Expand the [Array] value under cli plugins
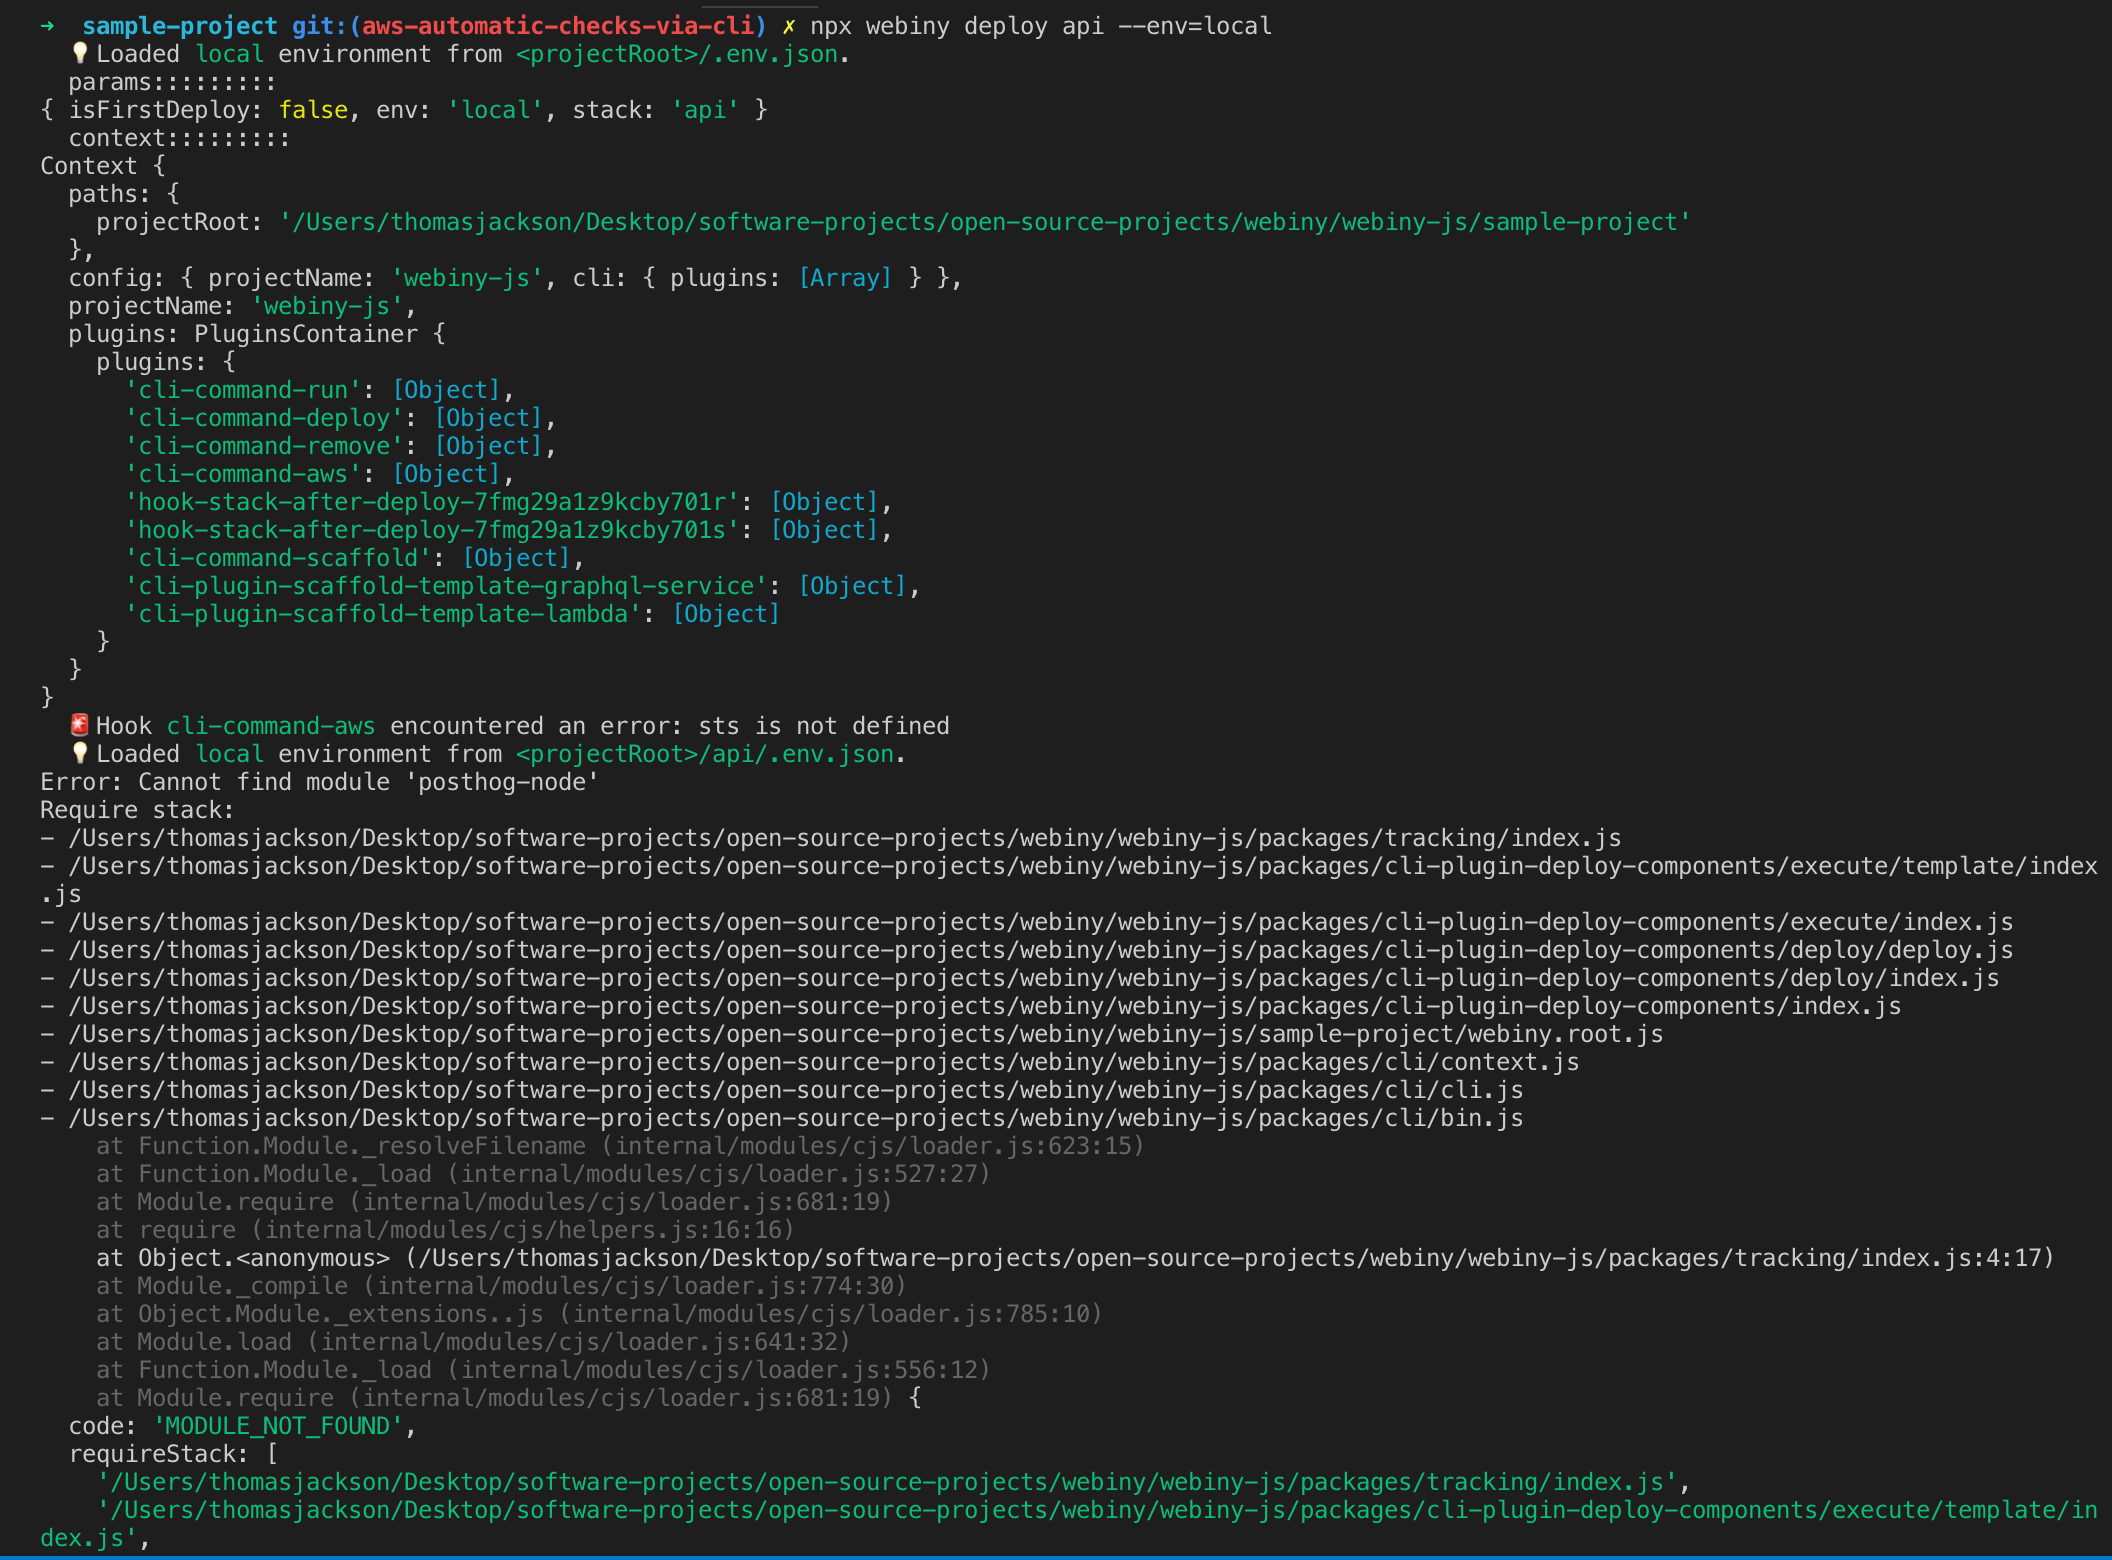 click(845, 278)
